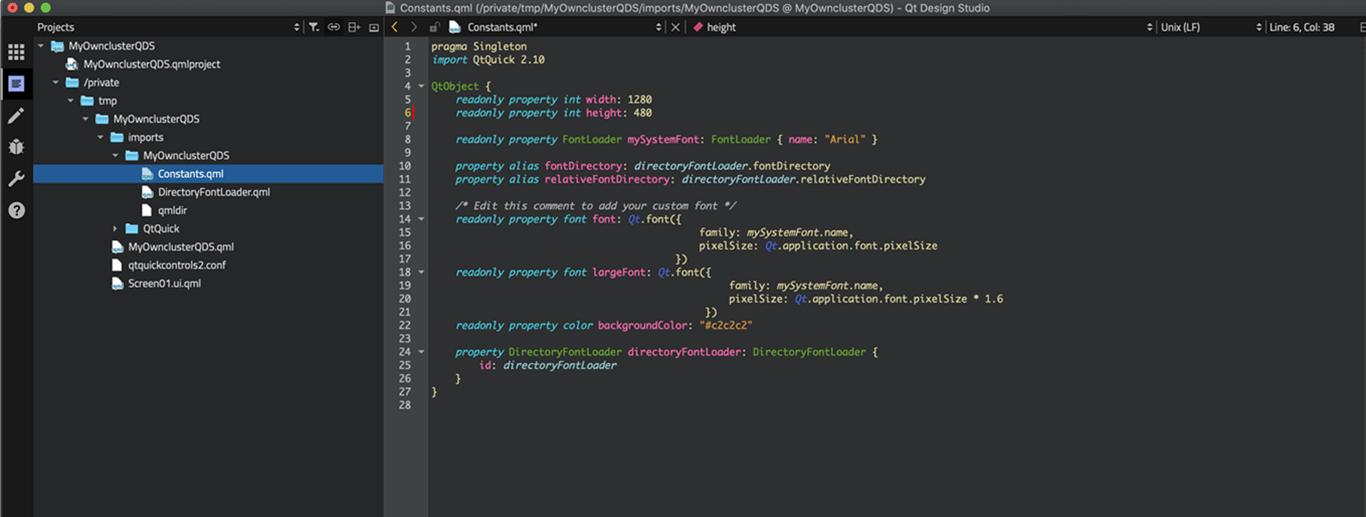The height and width of the screenshot is (517, 1366).
Task: Fold the QtObject block at line 4
Action: click(422, 86)
